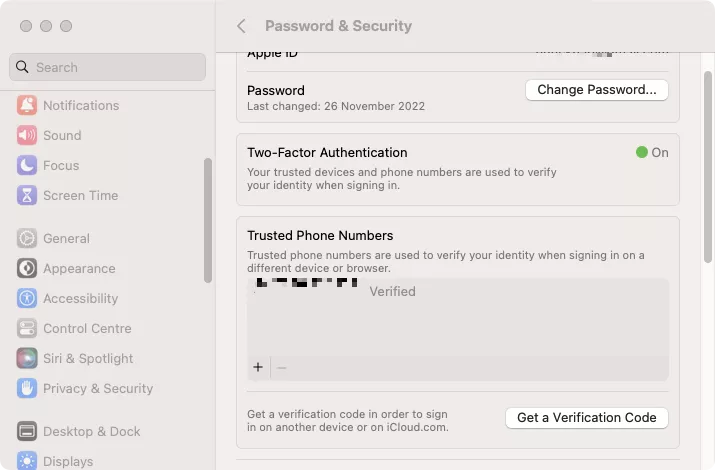
Task: Select the Sound speaker icon
Action: click(x=27, y=135)
